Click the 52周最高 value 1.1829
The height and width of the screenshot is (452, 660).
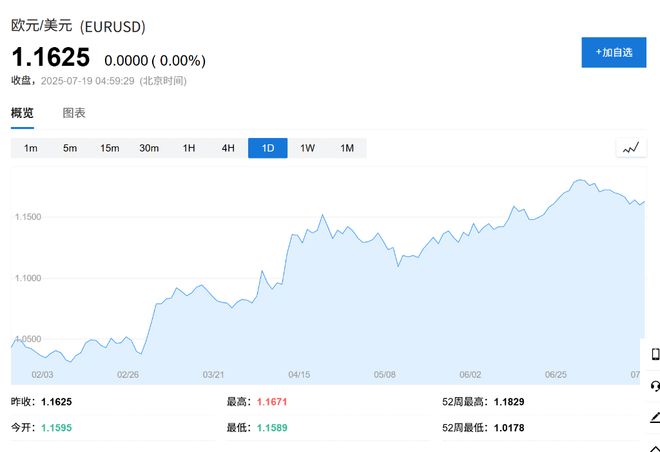coord(509,402)
